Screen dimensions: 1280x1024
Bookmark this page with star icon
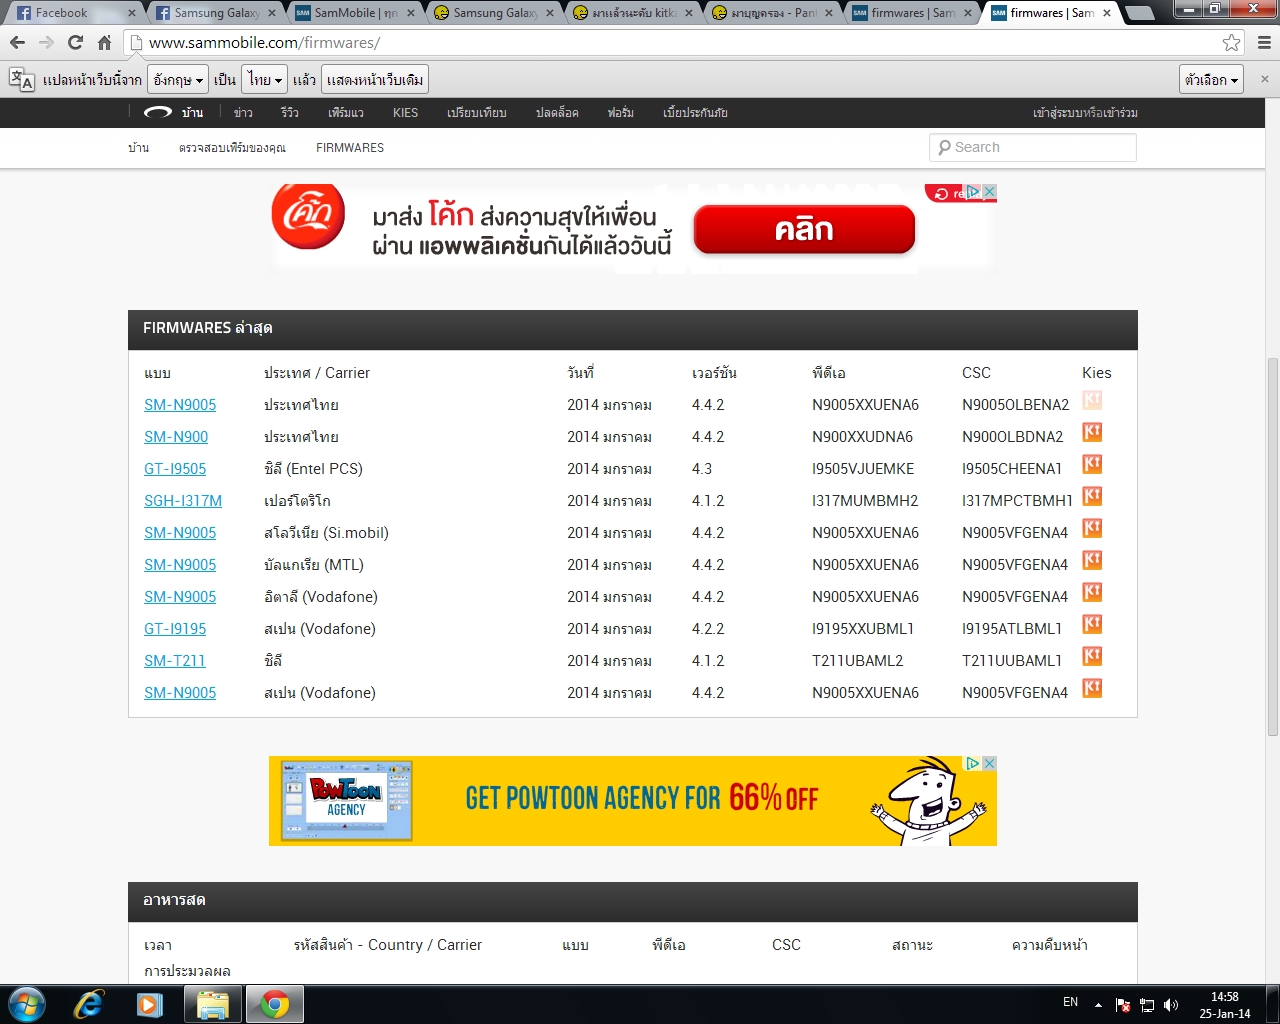[x=1231, y=43]
